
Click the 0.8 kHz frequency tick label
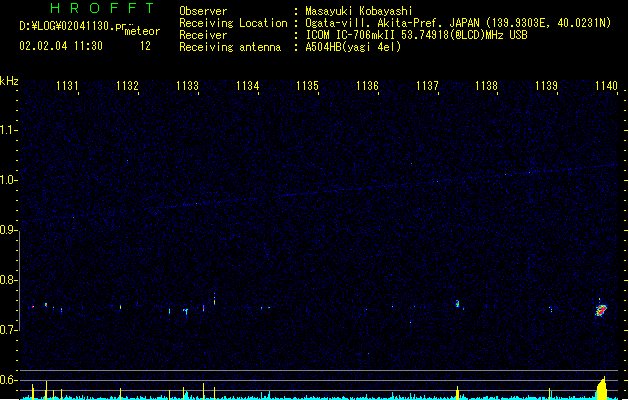point(7,280)
